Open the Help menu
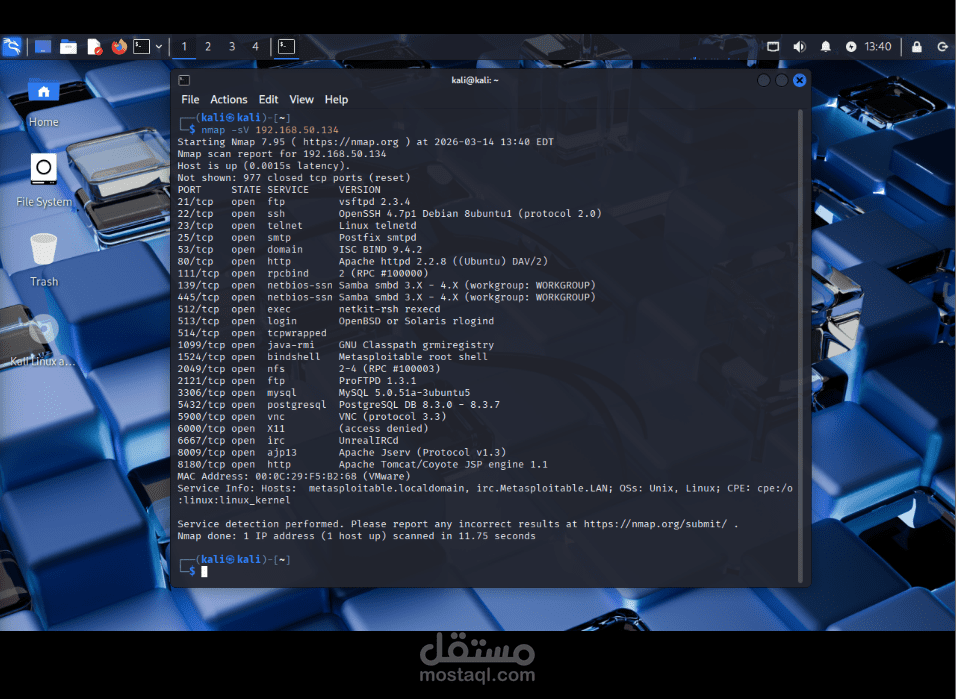 pyautogui.click(x=336, y=99)
